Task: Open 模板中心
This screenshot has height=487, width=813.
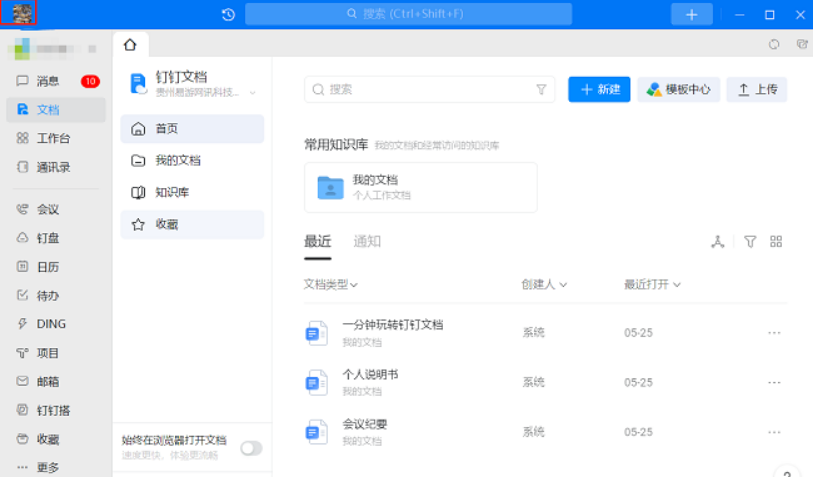Action: (x=678, y=90)
